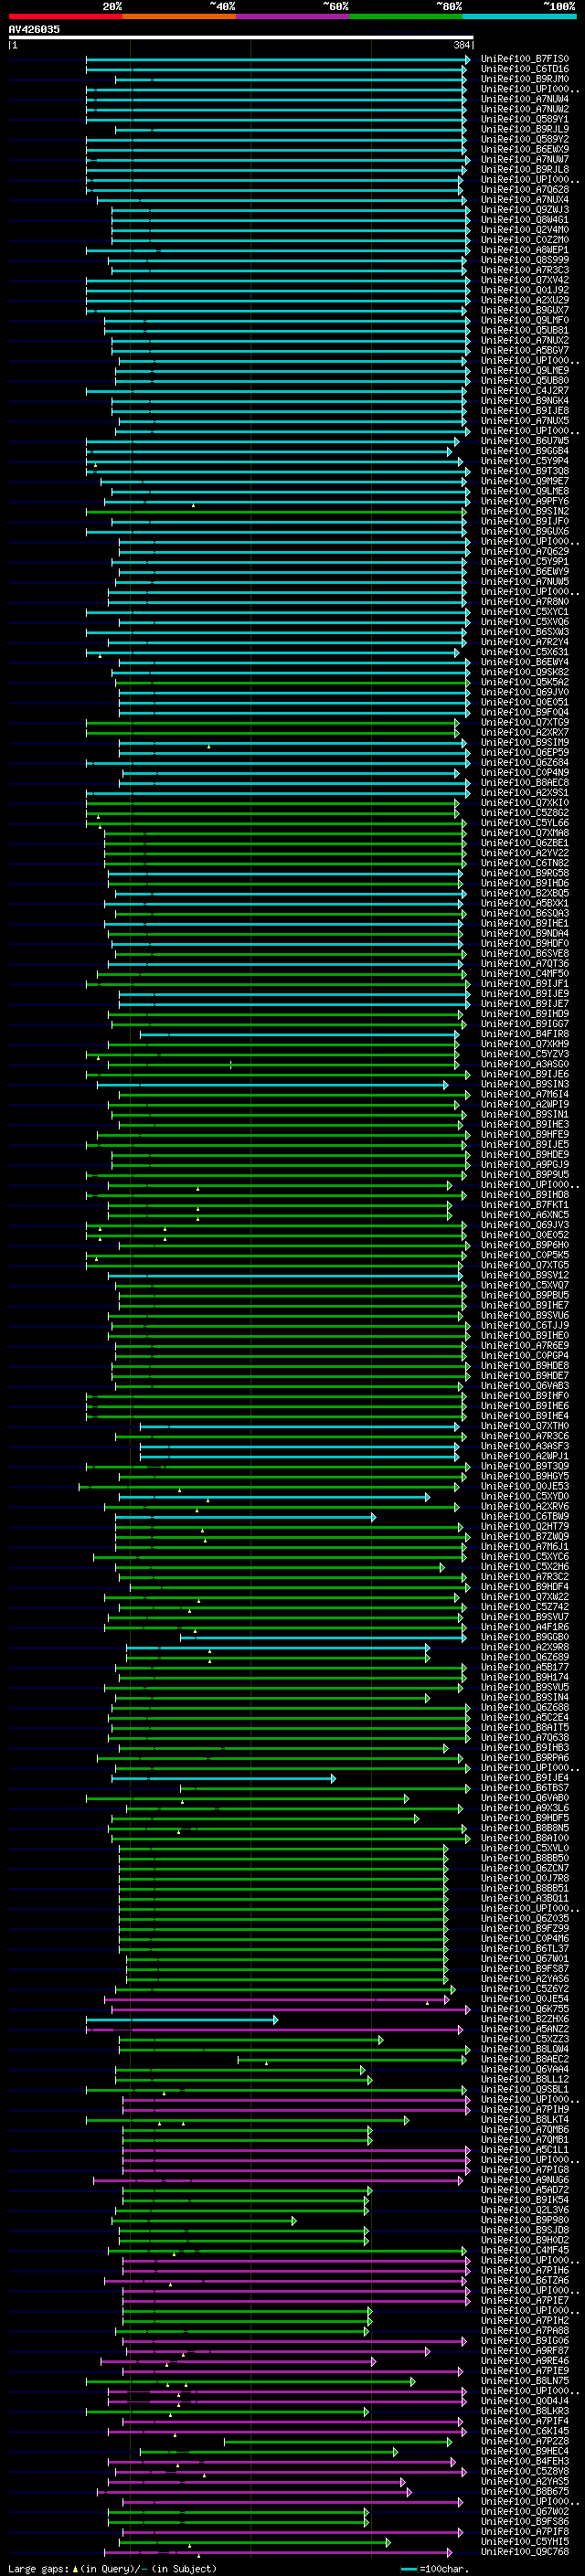Click the cyan 100char scale marker in footer

409,2569
